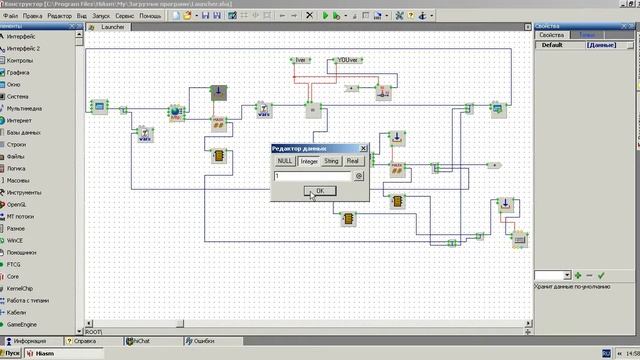Open the Интернет elements category

tap(19, 120)
